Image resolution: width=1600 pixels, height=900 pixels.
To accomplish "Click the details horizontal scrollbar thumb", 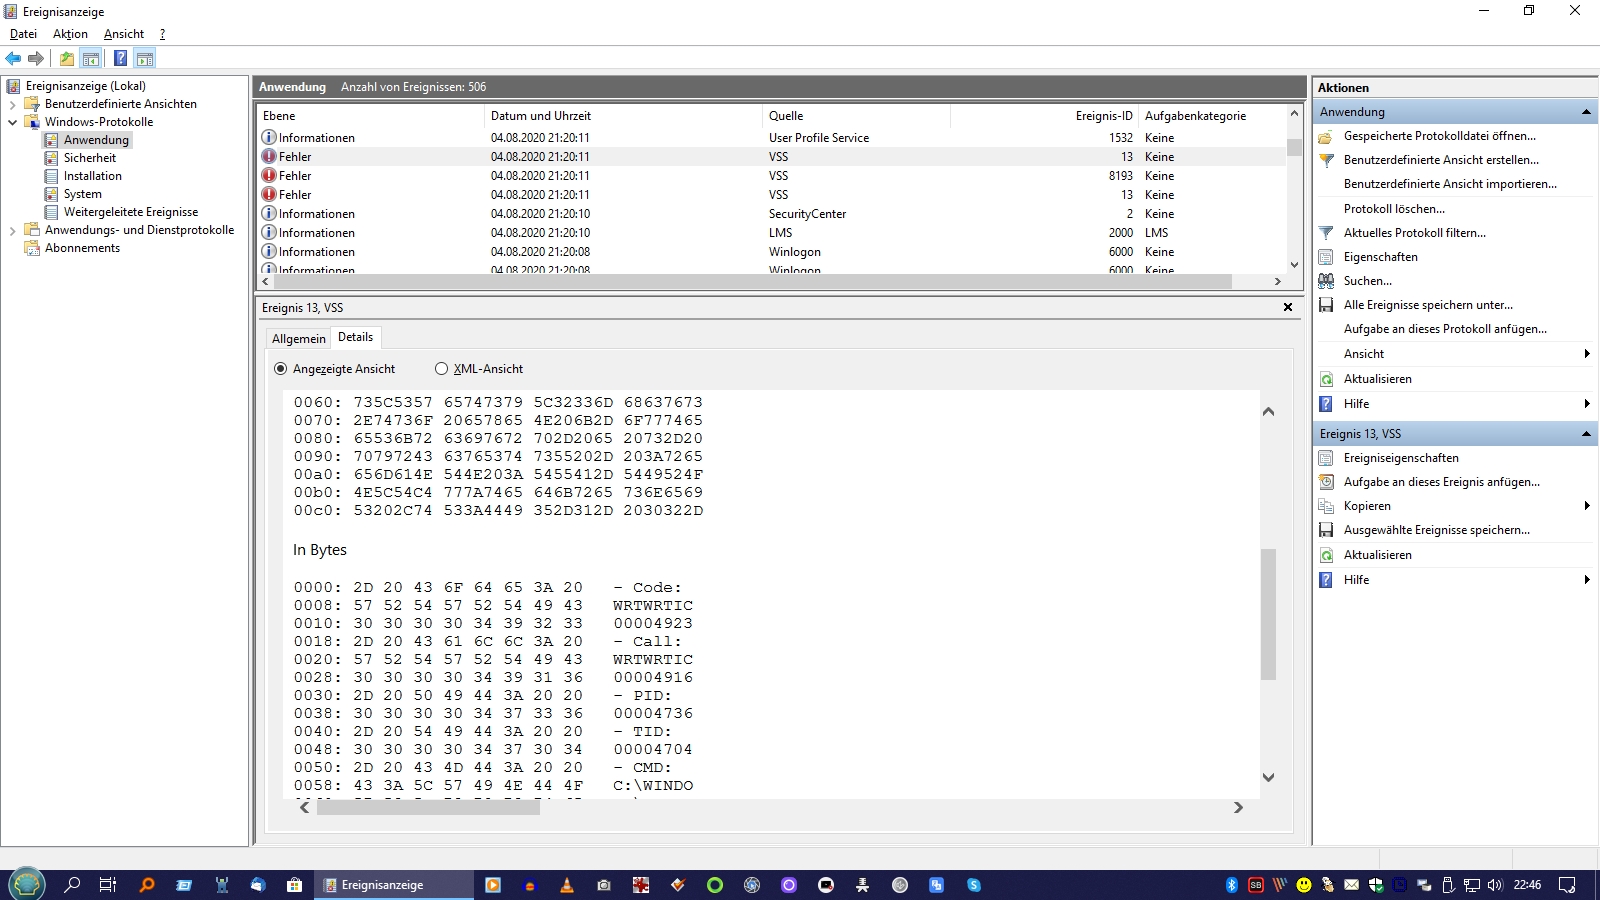I will point(428,808).
